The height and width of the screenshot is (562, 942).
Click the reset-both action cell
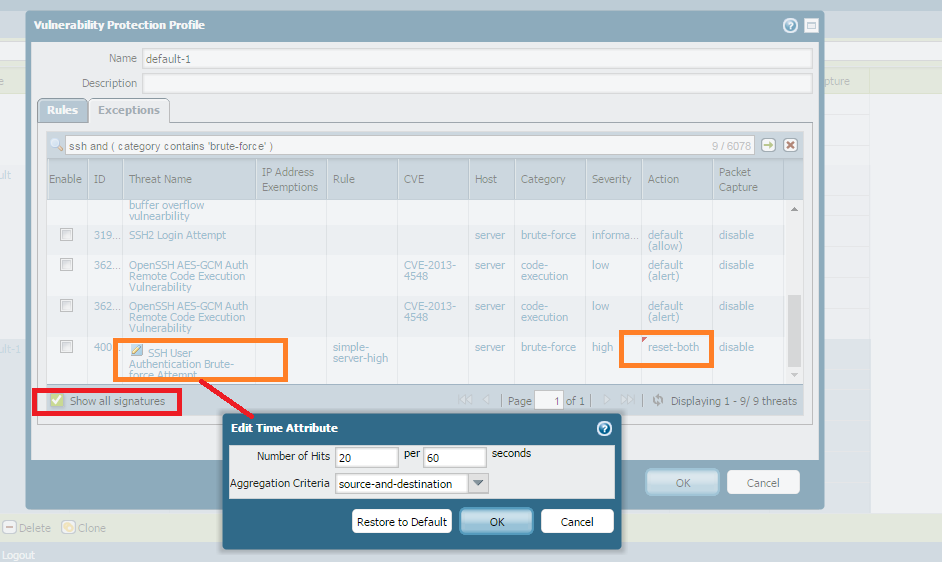click(x=673, y=347)
